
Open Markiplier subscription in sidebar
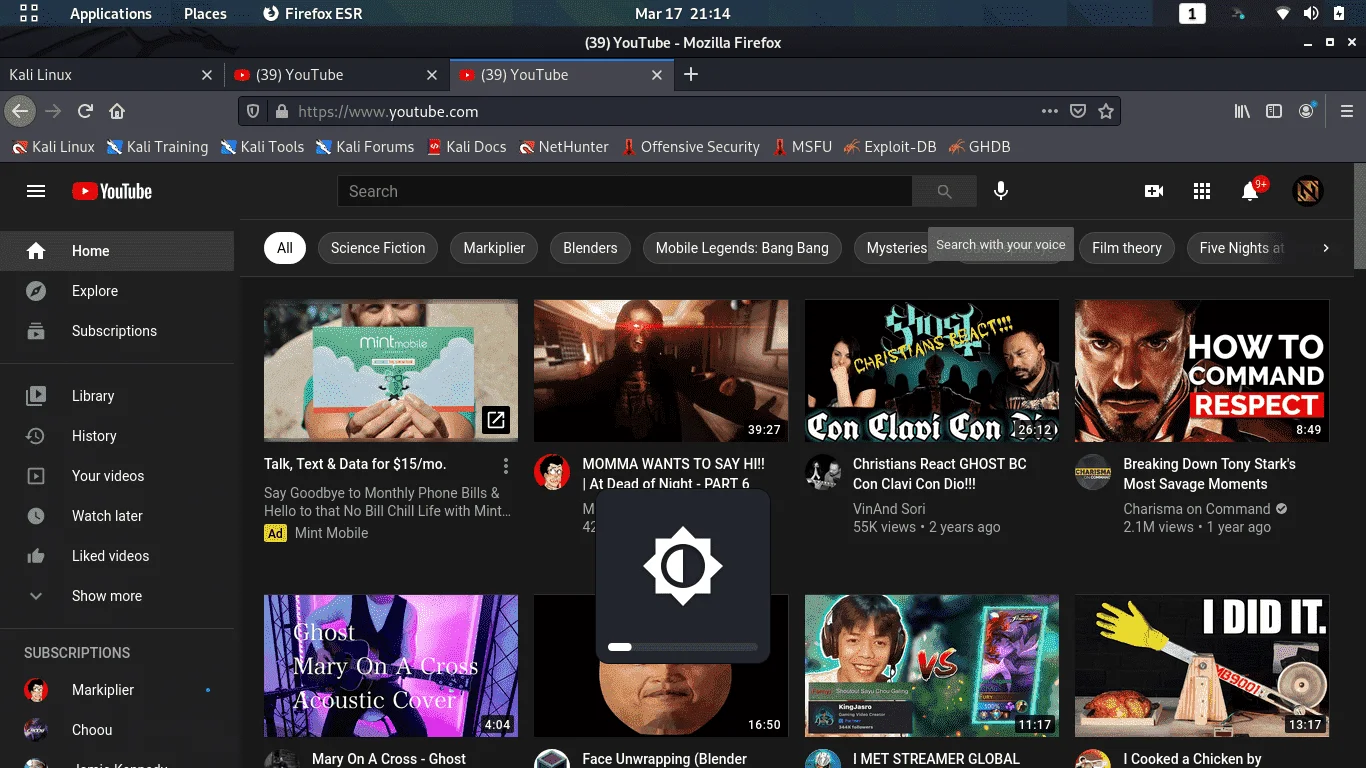(117, 690)
